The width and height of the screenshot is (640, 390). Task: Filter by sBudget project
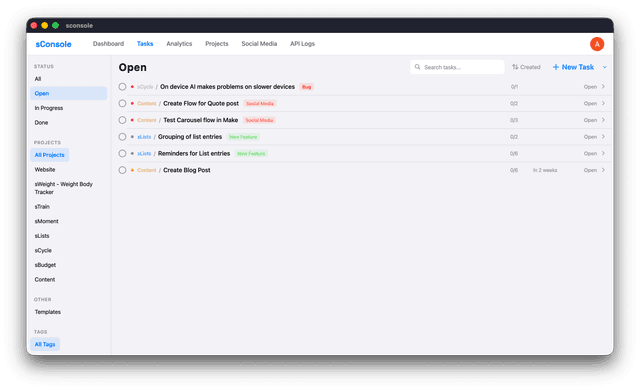pyautogui.click(x=45, y=265)
